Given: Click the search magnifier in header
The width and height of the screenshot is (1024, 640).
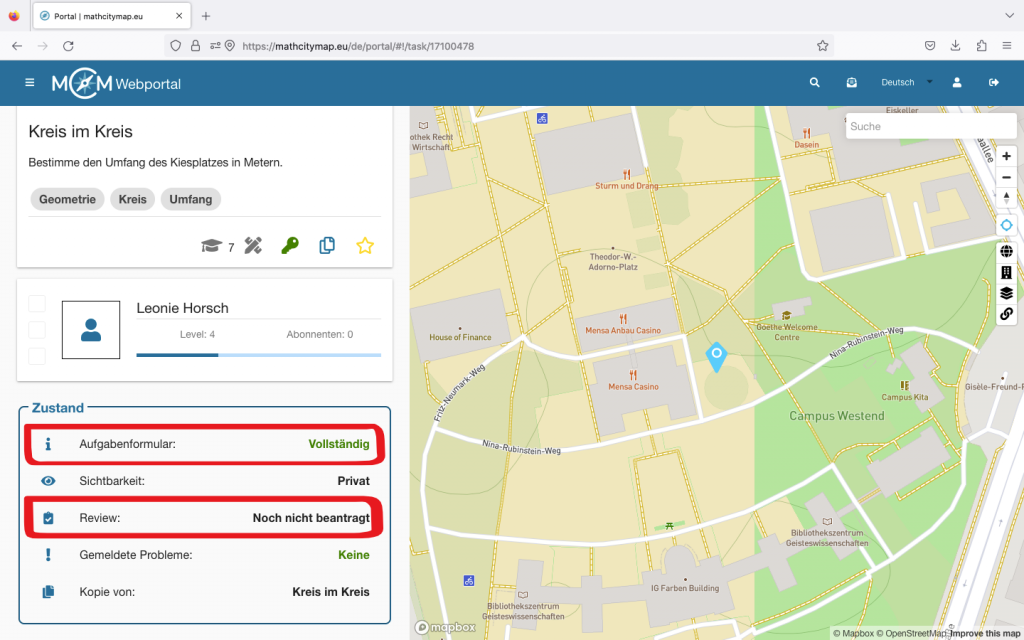Looking at the screenshot, I should [x=815, y=83].
